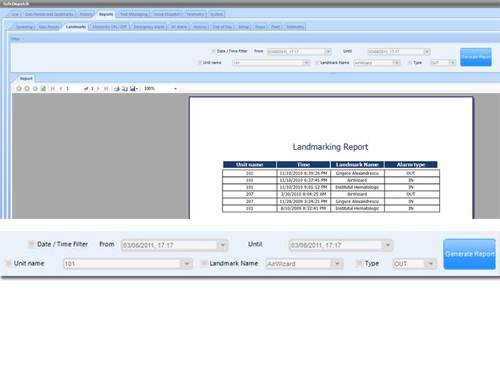Open the Text Messaging main tab
The height and width of the screenshot is (376, 500).
[134, 14]
